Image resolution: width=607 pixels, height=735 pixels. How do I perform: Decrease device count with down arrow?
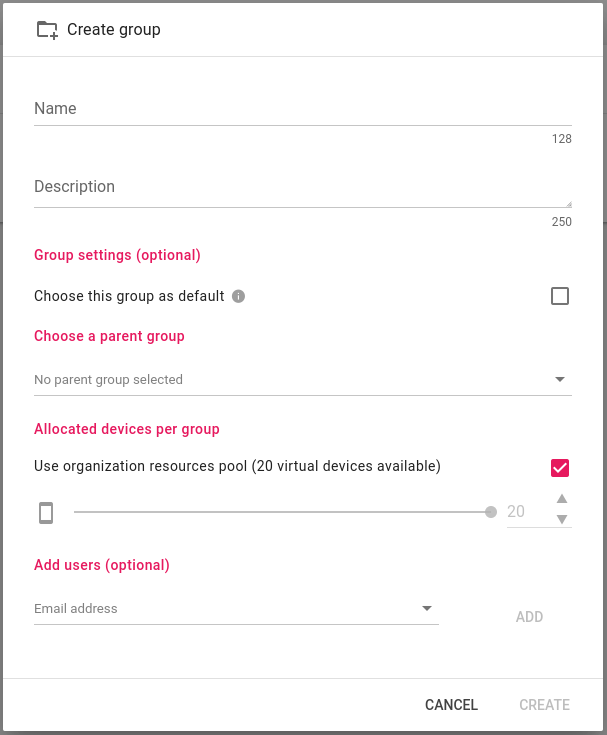pos(562,519)
